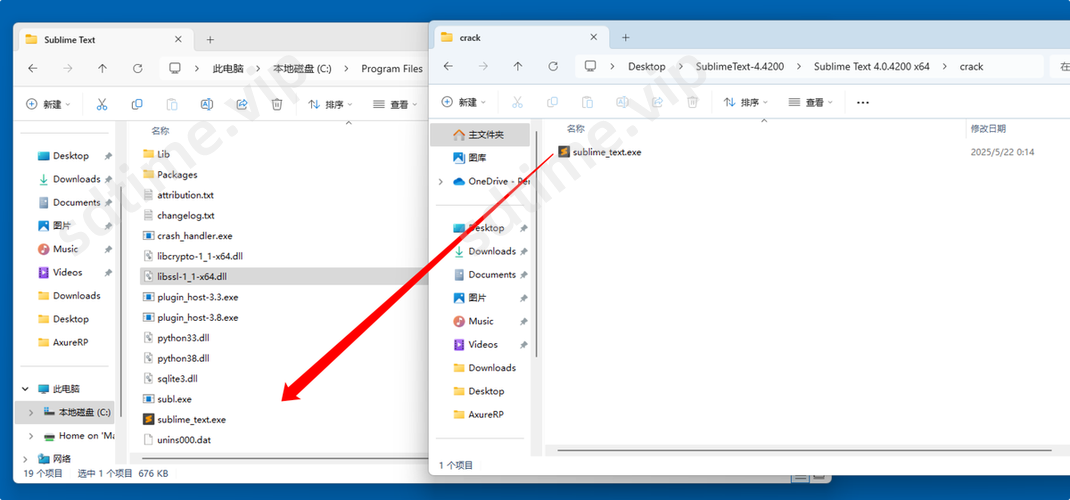Open 查看 view dropdown in Sublime Text window
Image resolution: width=1070 pixels, height=500 pixels.
point(395,104)
